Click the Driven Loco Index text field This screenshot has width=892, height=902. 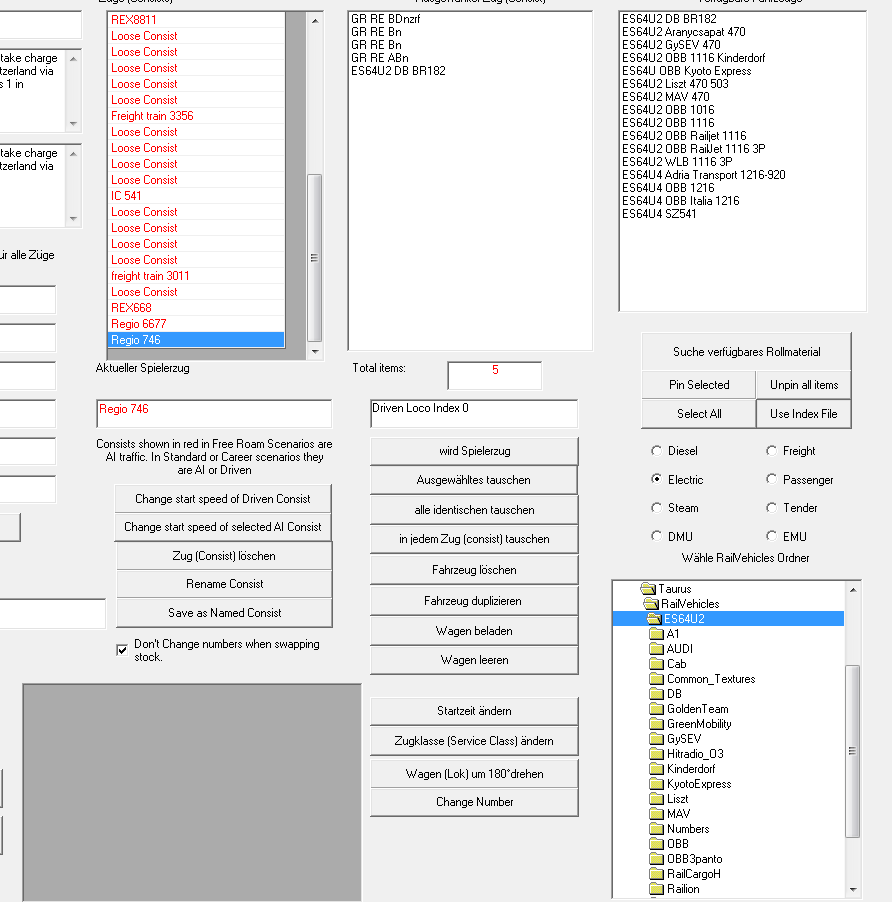[x=473, y=414]
